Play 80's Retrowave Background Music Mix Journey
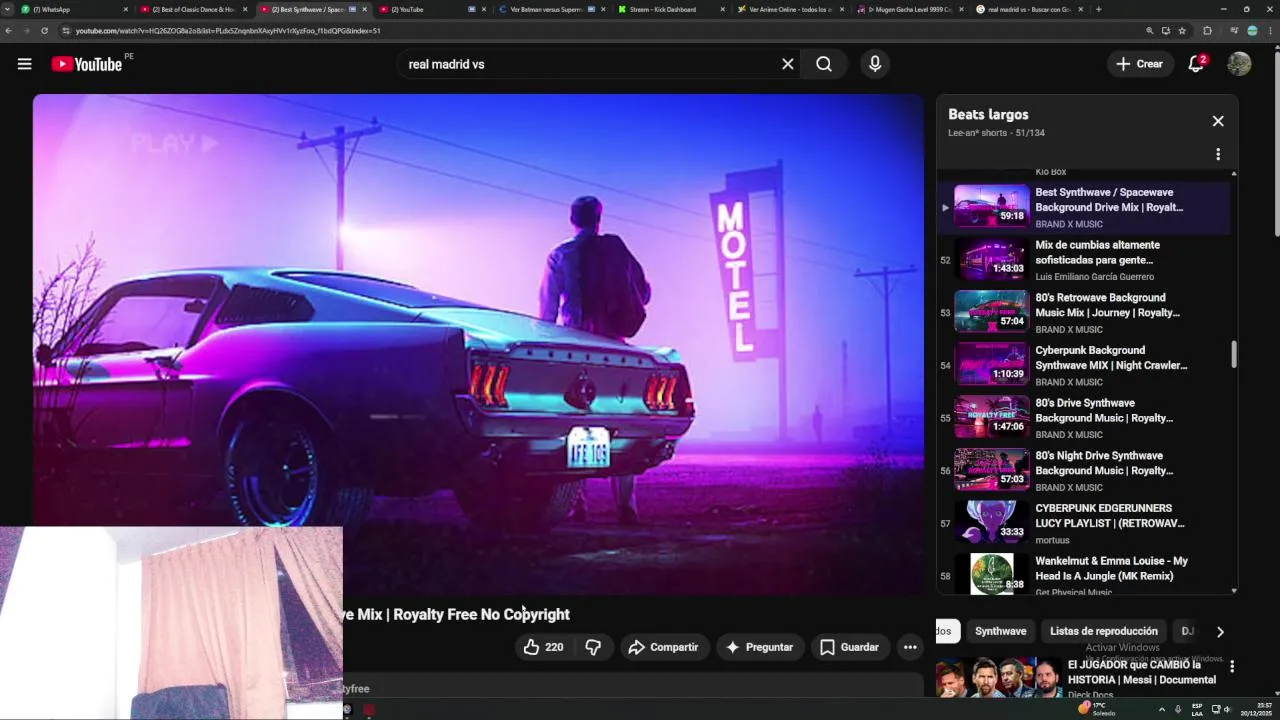This screenshot has width=1280, height=720. pos(1084,313)
